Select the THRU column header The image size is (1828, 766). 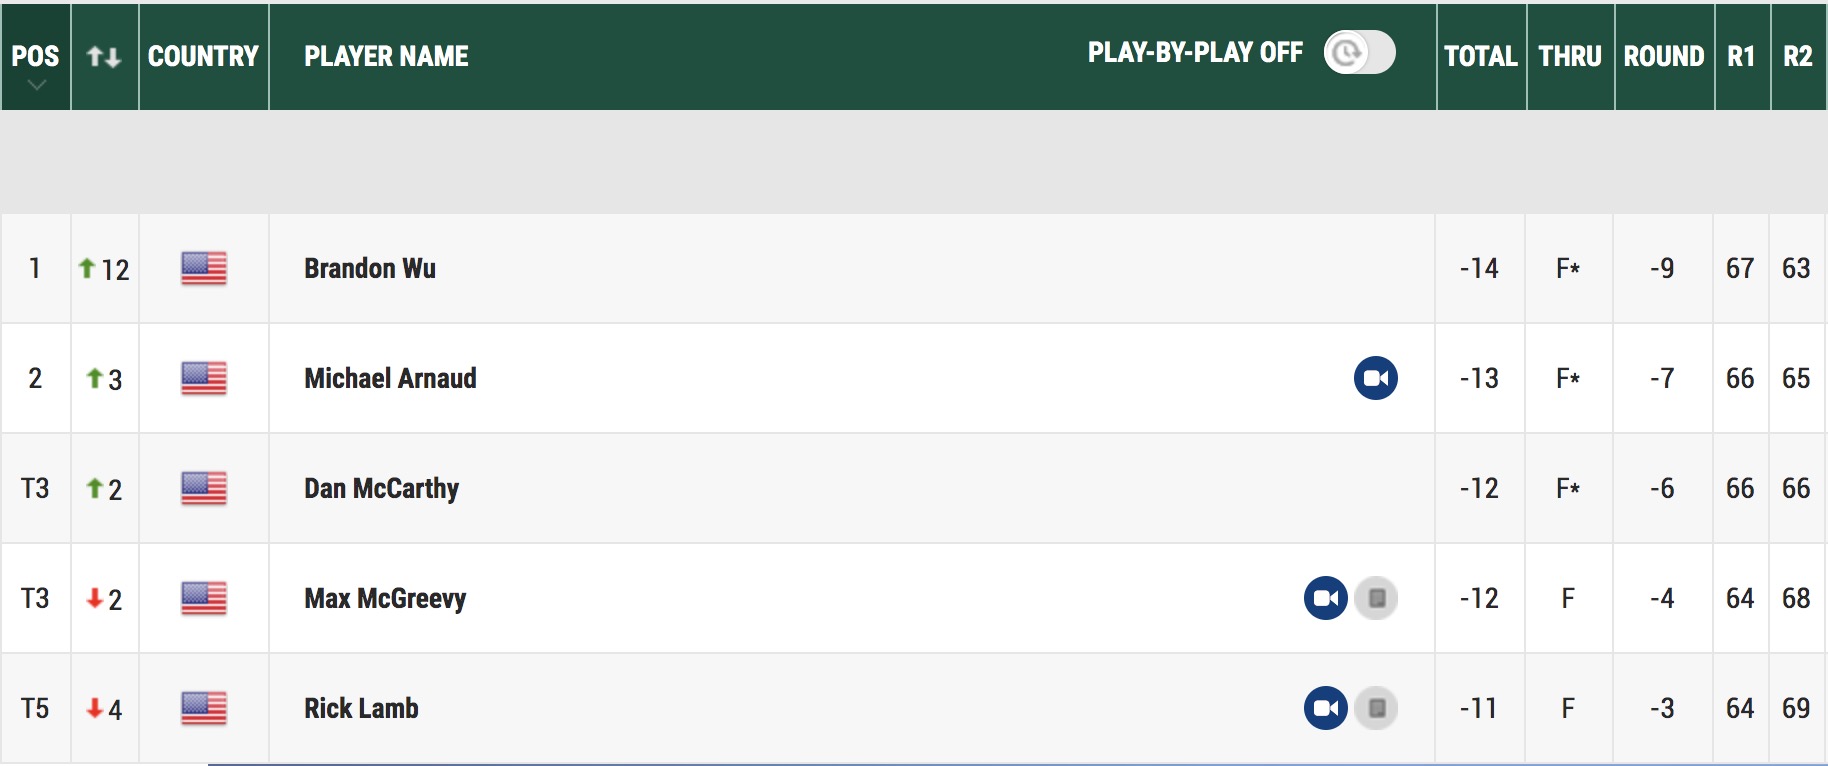coord(1570,56)
